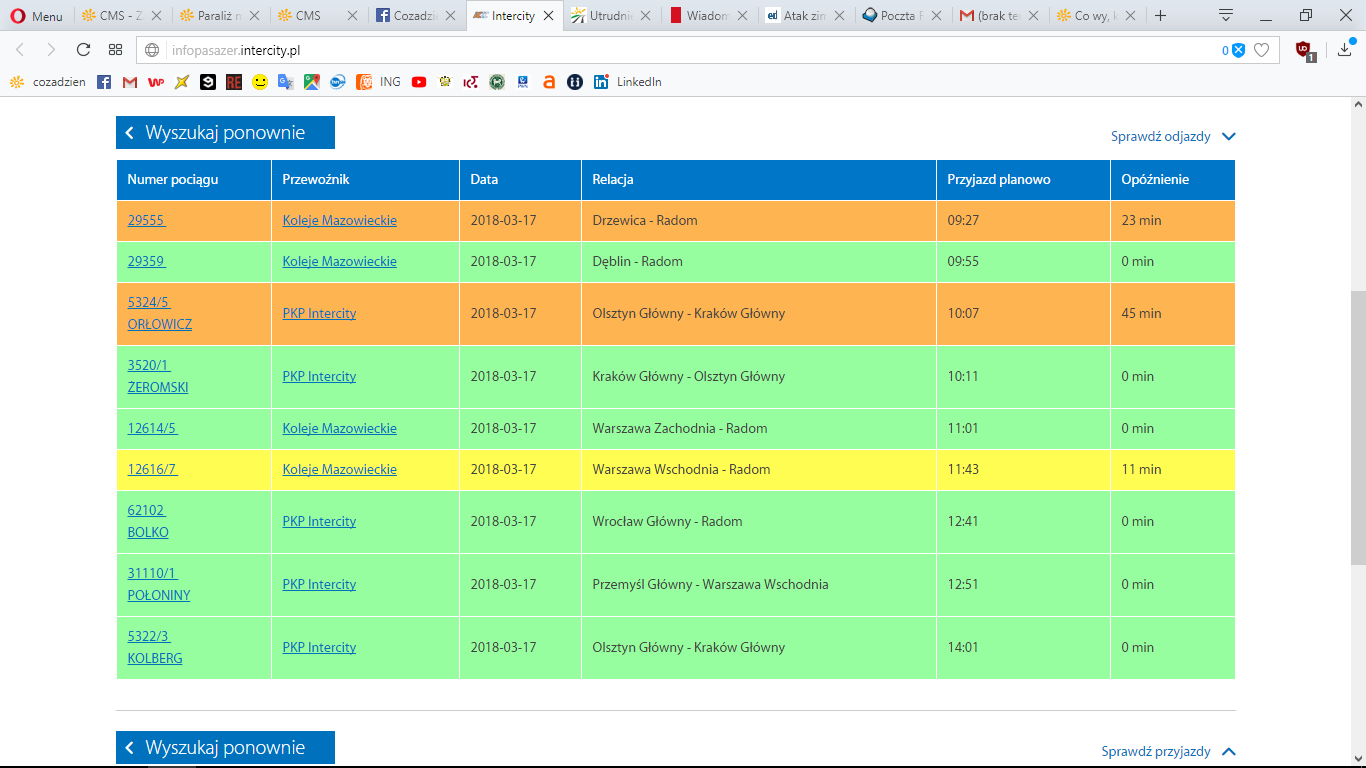This screenshot has width=1366, height=768.
Task: Switch to the Poczta tab
Action: coord(895,16)
